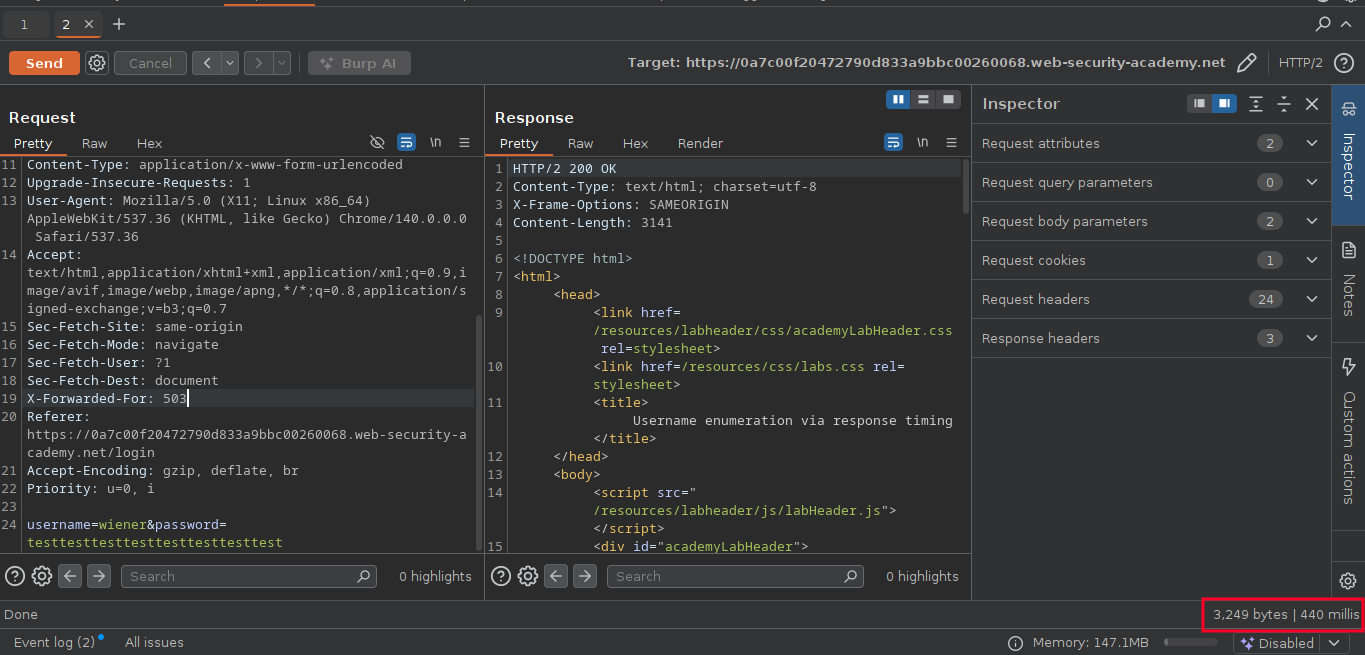
Task: Open the history back dropdown arrow
Action: (x=230, y=63)
